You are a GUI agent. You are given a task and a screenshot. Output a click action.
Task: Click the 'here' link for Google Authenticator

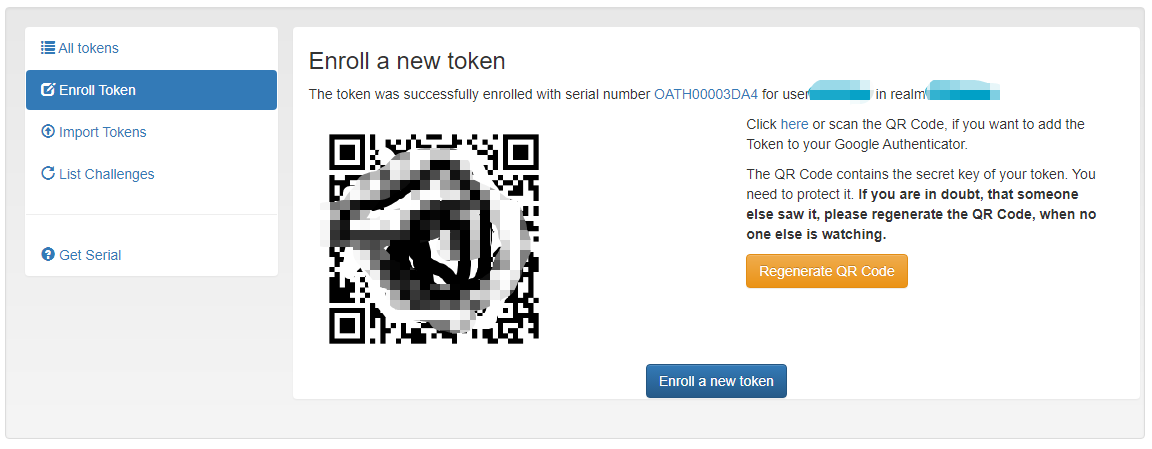794,124
